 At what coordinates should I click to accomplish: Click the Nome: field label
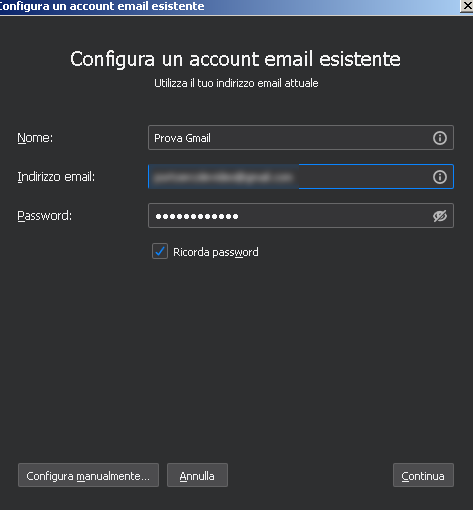[x=35, y=138]
